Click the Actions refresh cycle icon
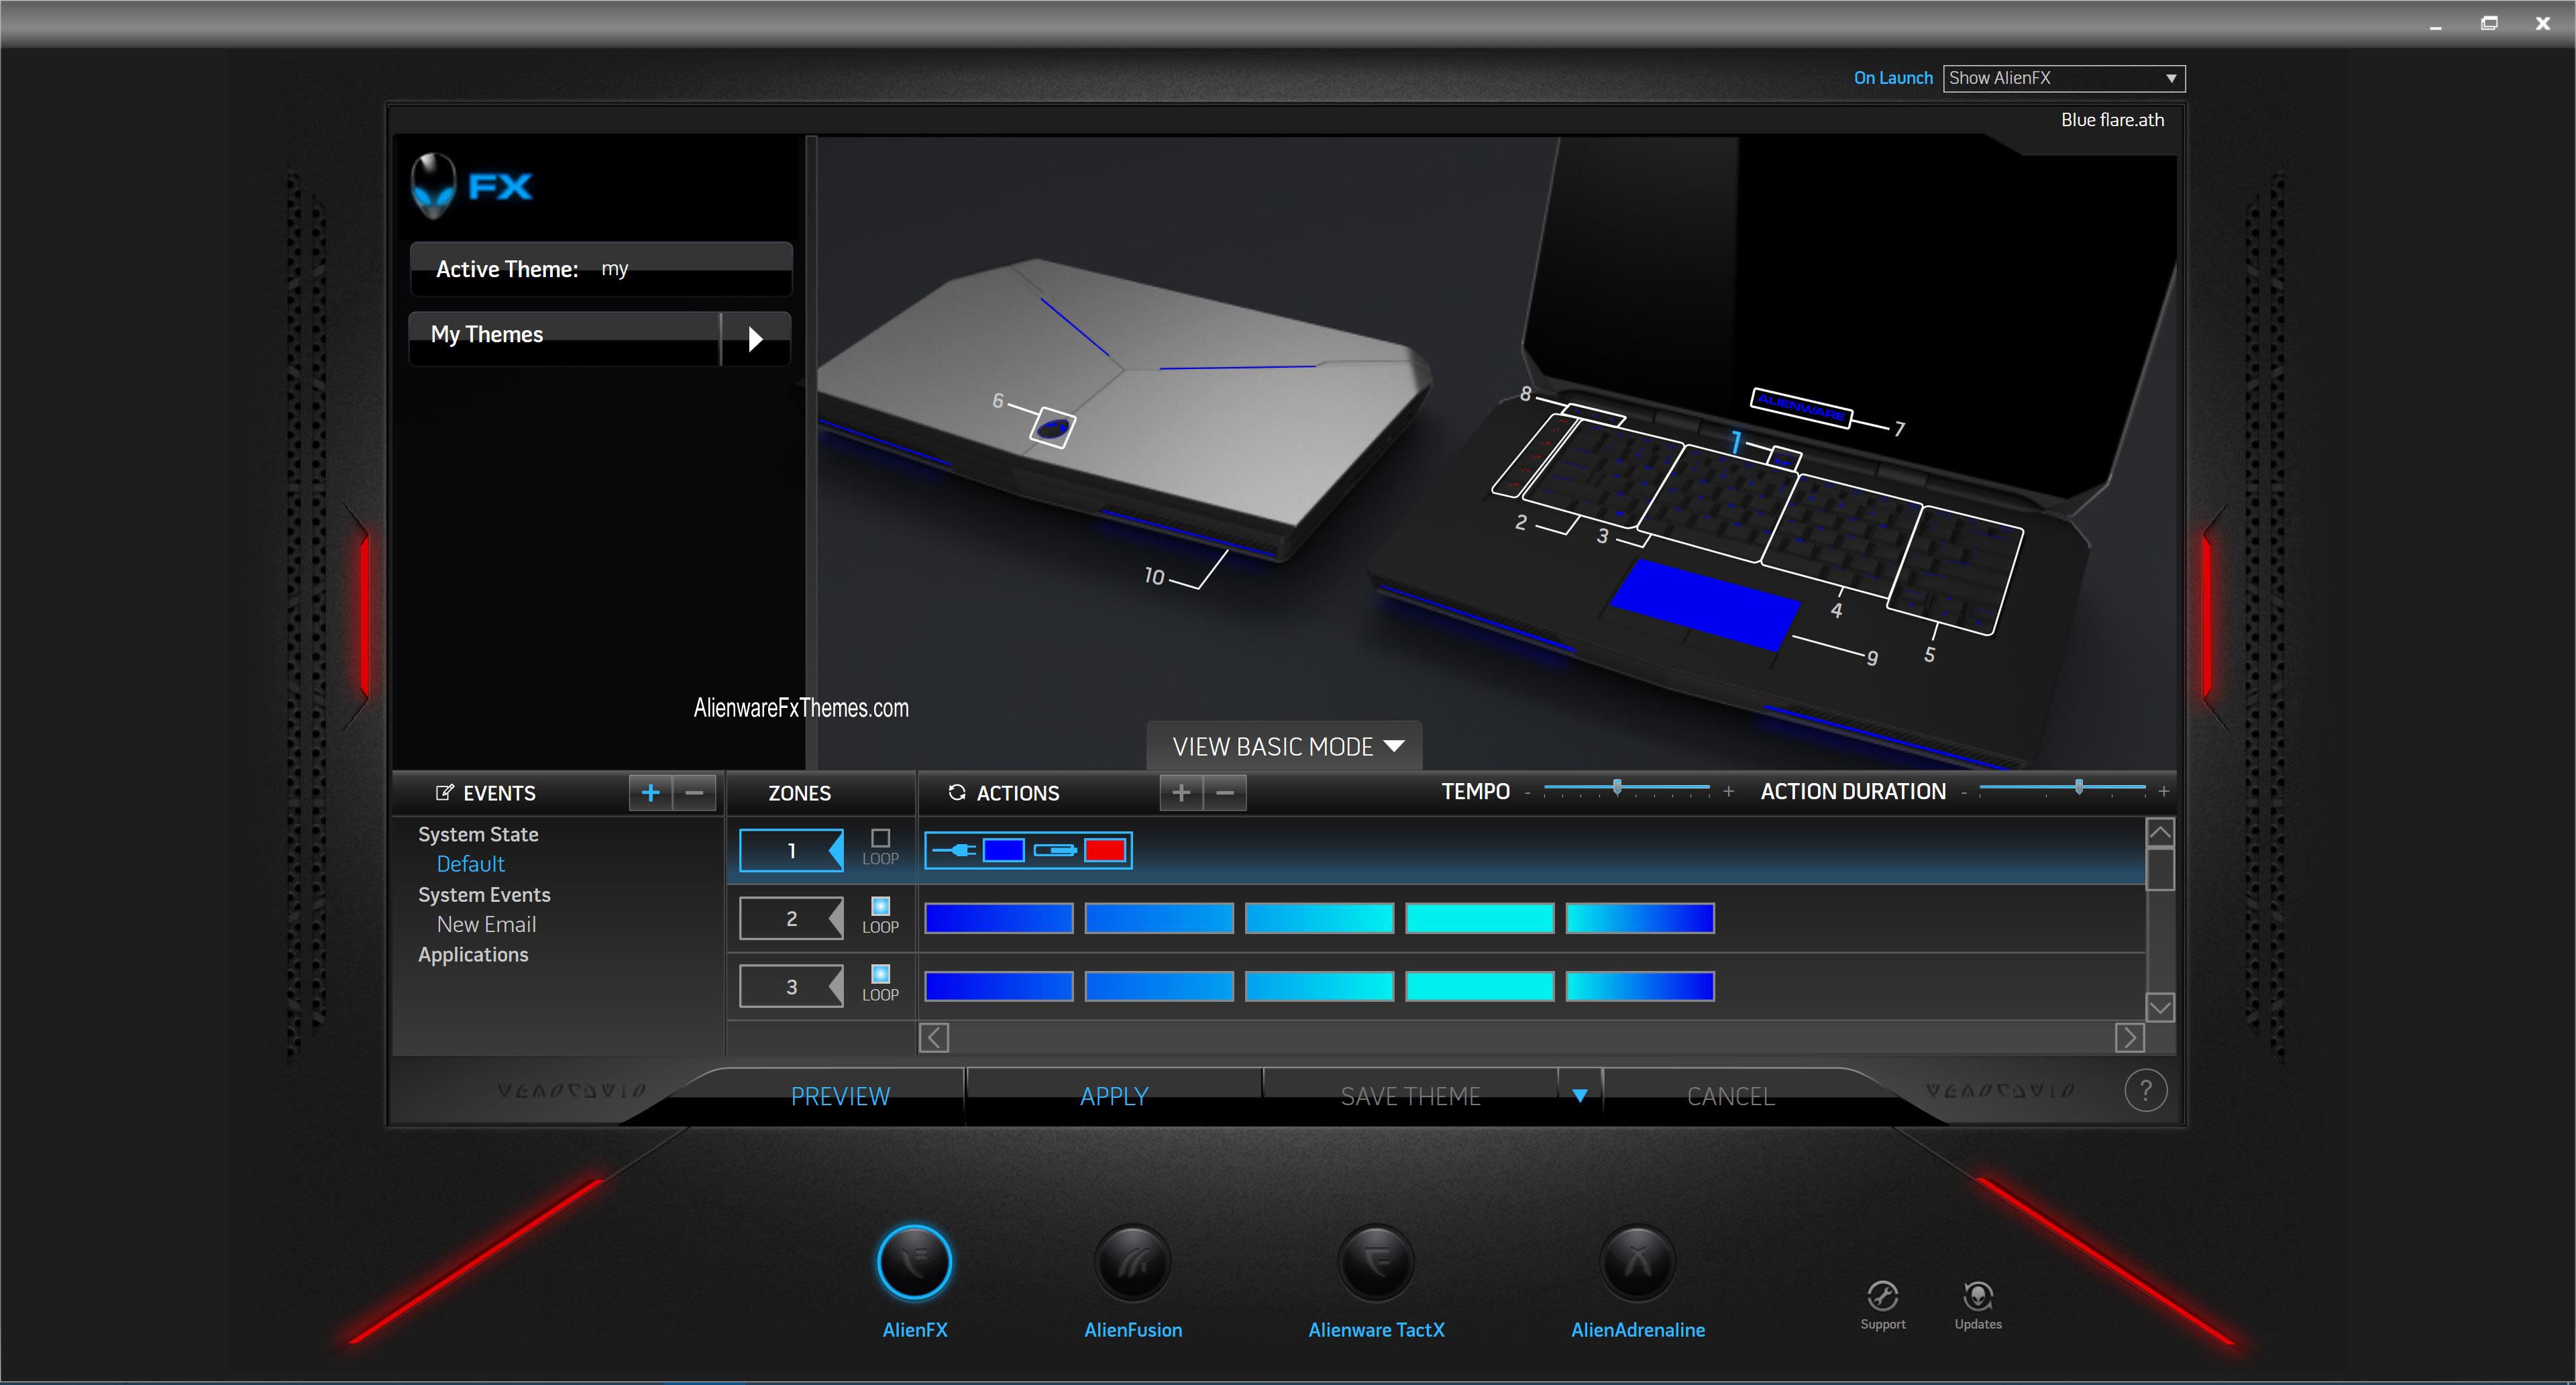Image resolution: width=2576 pixels, height=1385 pixels. pyautogui.click(x=956, y=792)
